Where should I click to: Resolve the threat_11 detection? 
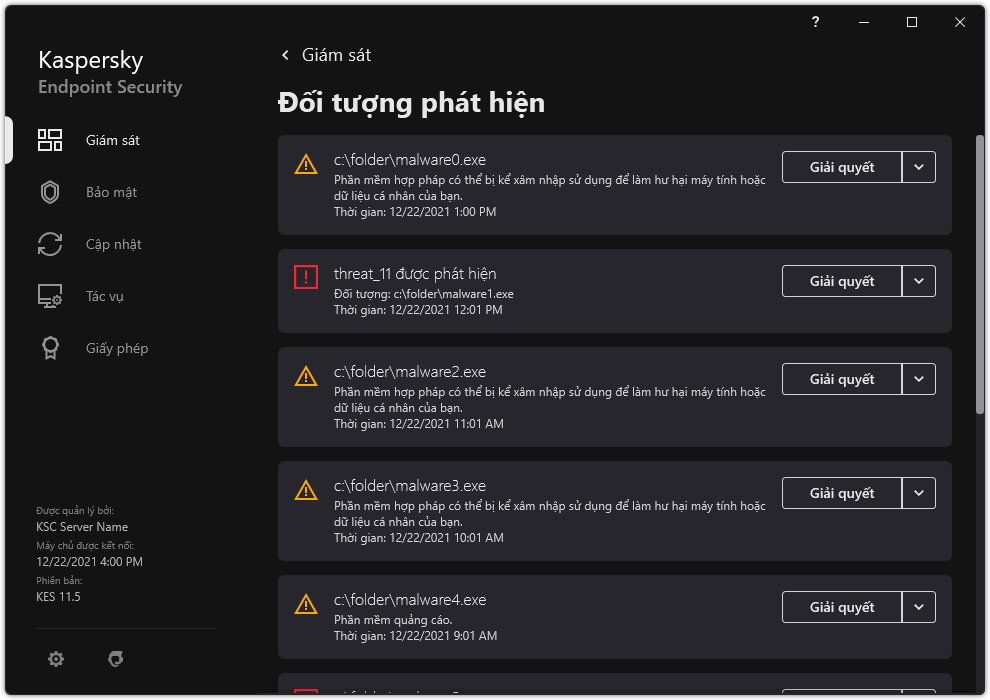[841, 281]
